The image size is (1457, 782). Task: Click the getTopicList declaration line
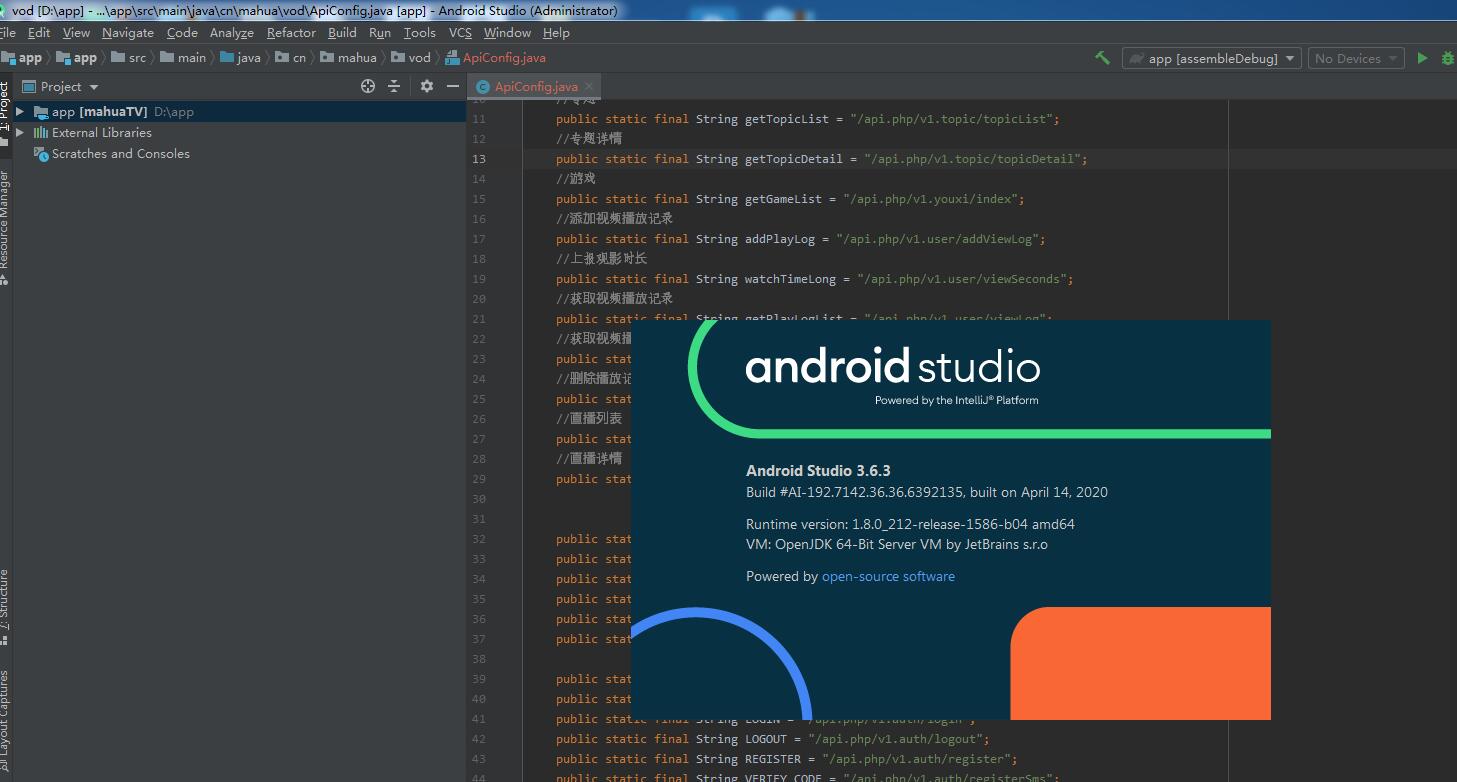(807, 119)
